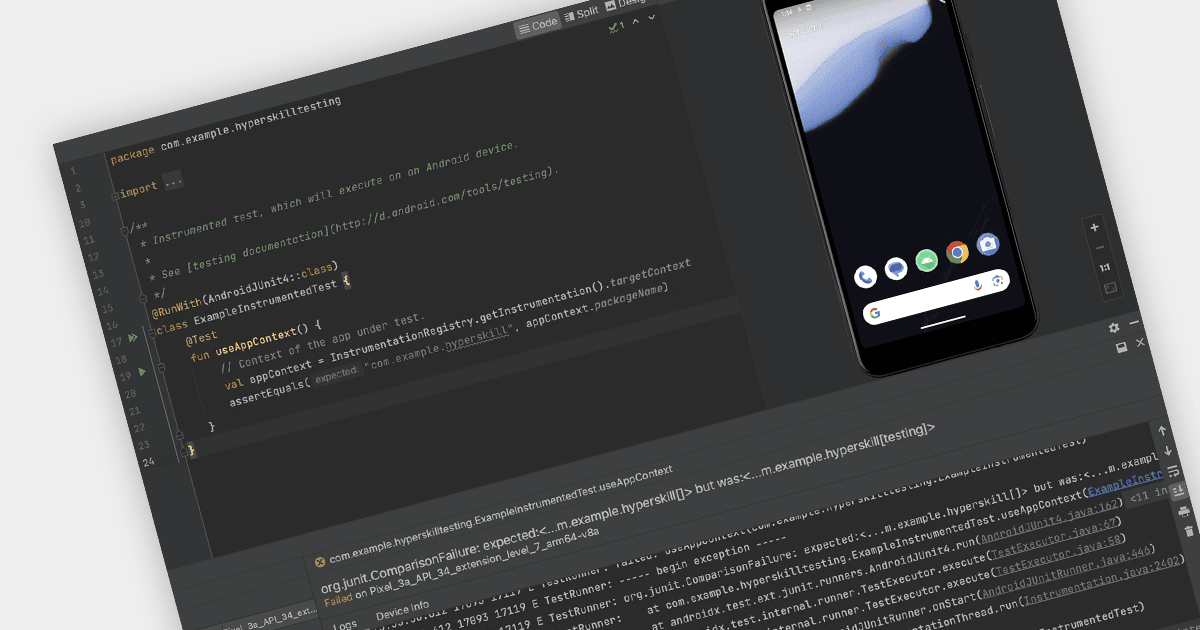Print the log output

(x=1184, y=512)
